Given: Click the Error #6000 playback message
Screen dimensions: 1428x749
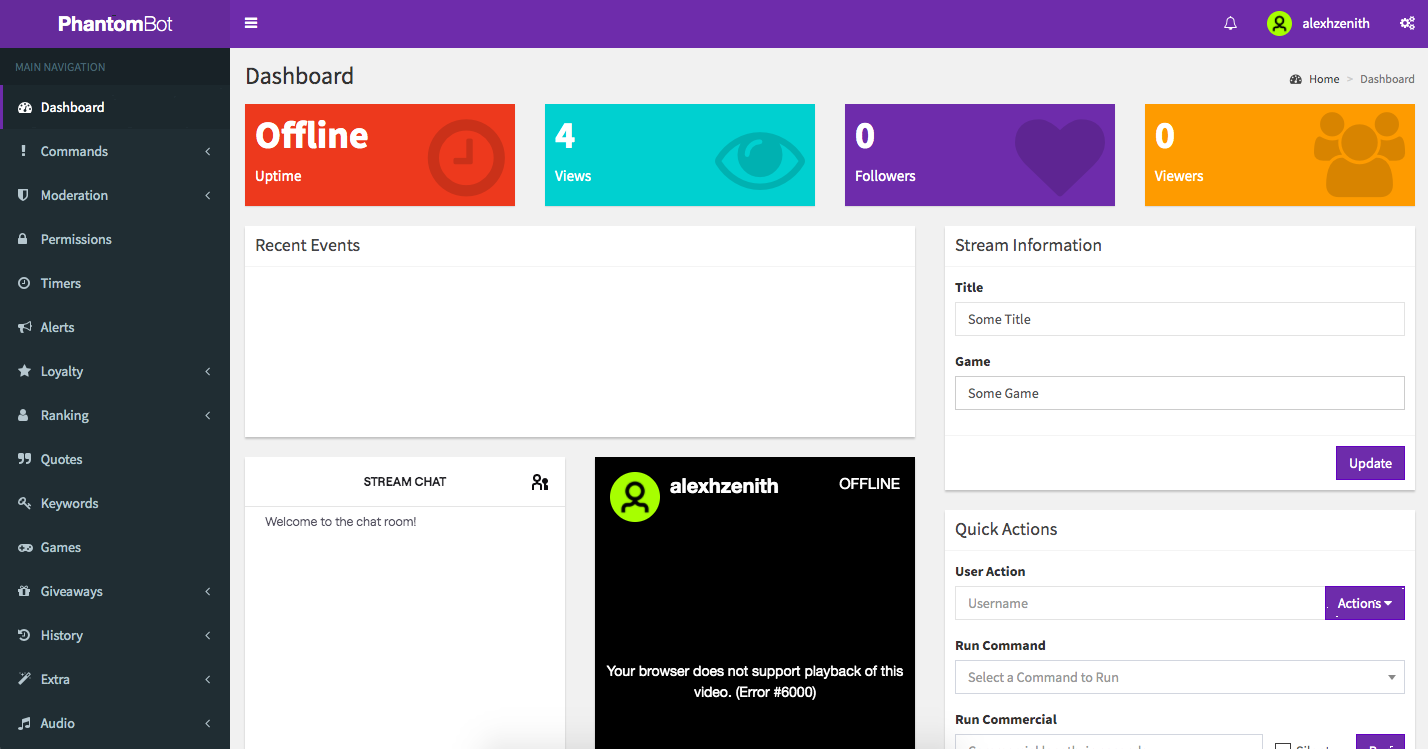Looking at the screenshot, I should point(755,681).
